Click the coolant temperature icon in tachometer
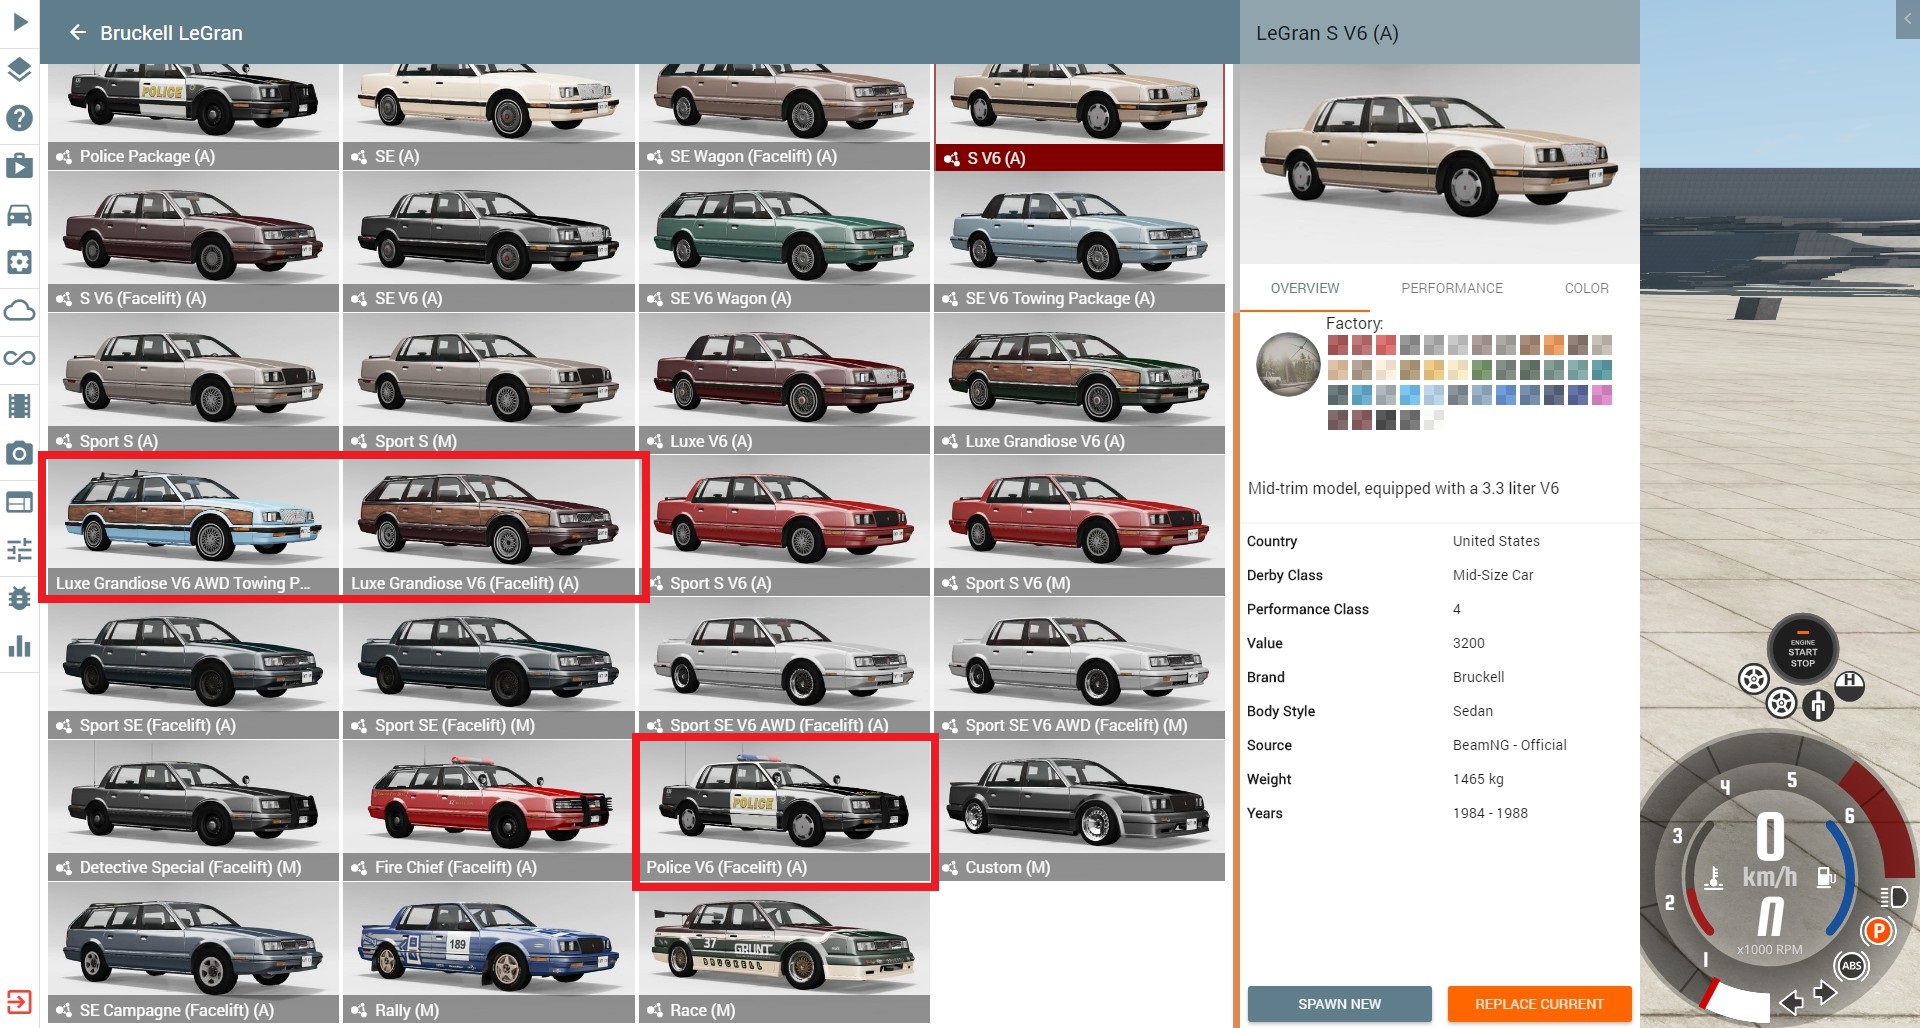 pyautogui.click(x=1713, y=878)
